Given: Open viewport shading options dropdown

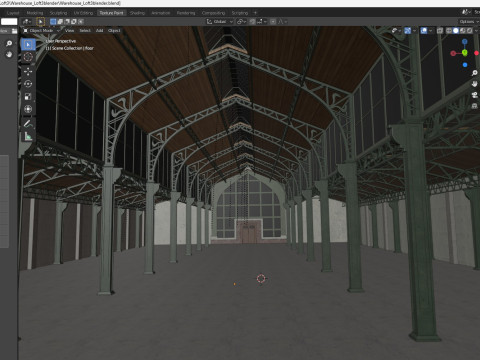Looking at the screenshot, I should coord(476,30).
